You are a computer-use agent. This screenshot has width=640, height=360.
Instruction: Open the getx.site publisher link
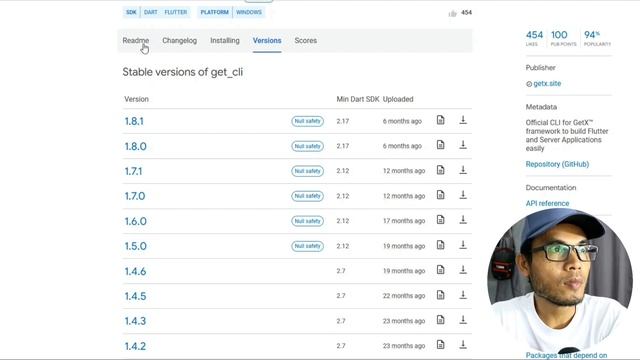pos(547,83)
